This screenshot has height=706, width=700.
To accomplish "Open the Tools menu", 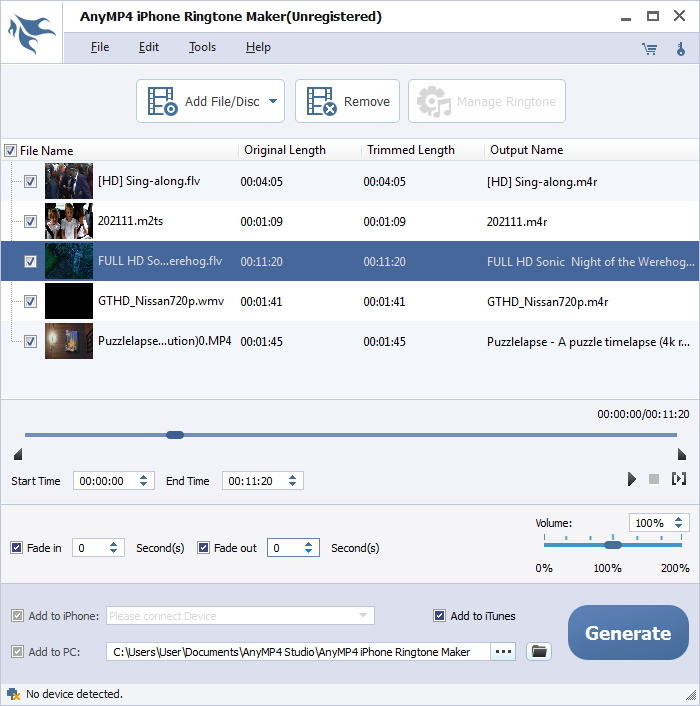I will click(x=202, y=47).
